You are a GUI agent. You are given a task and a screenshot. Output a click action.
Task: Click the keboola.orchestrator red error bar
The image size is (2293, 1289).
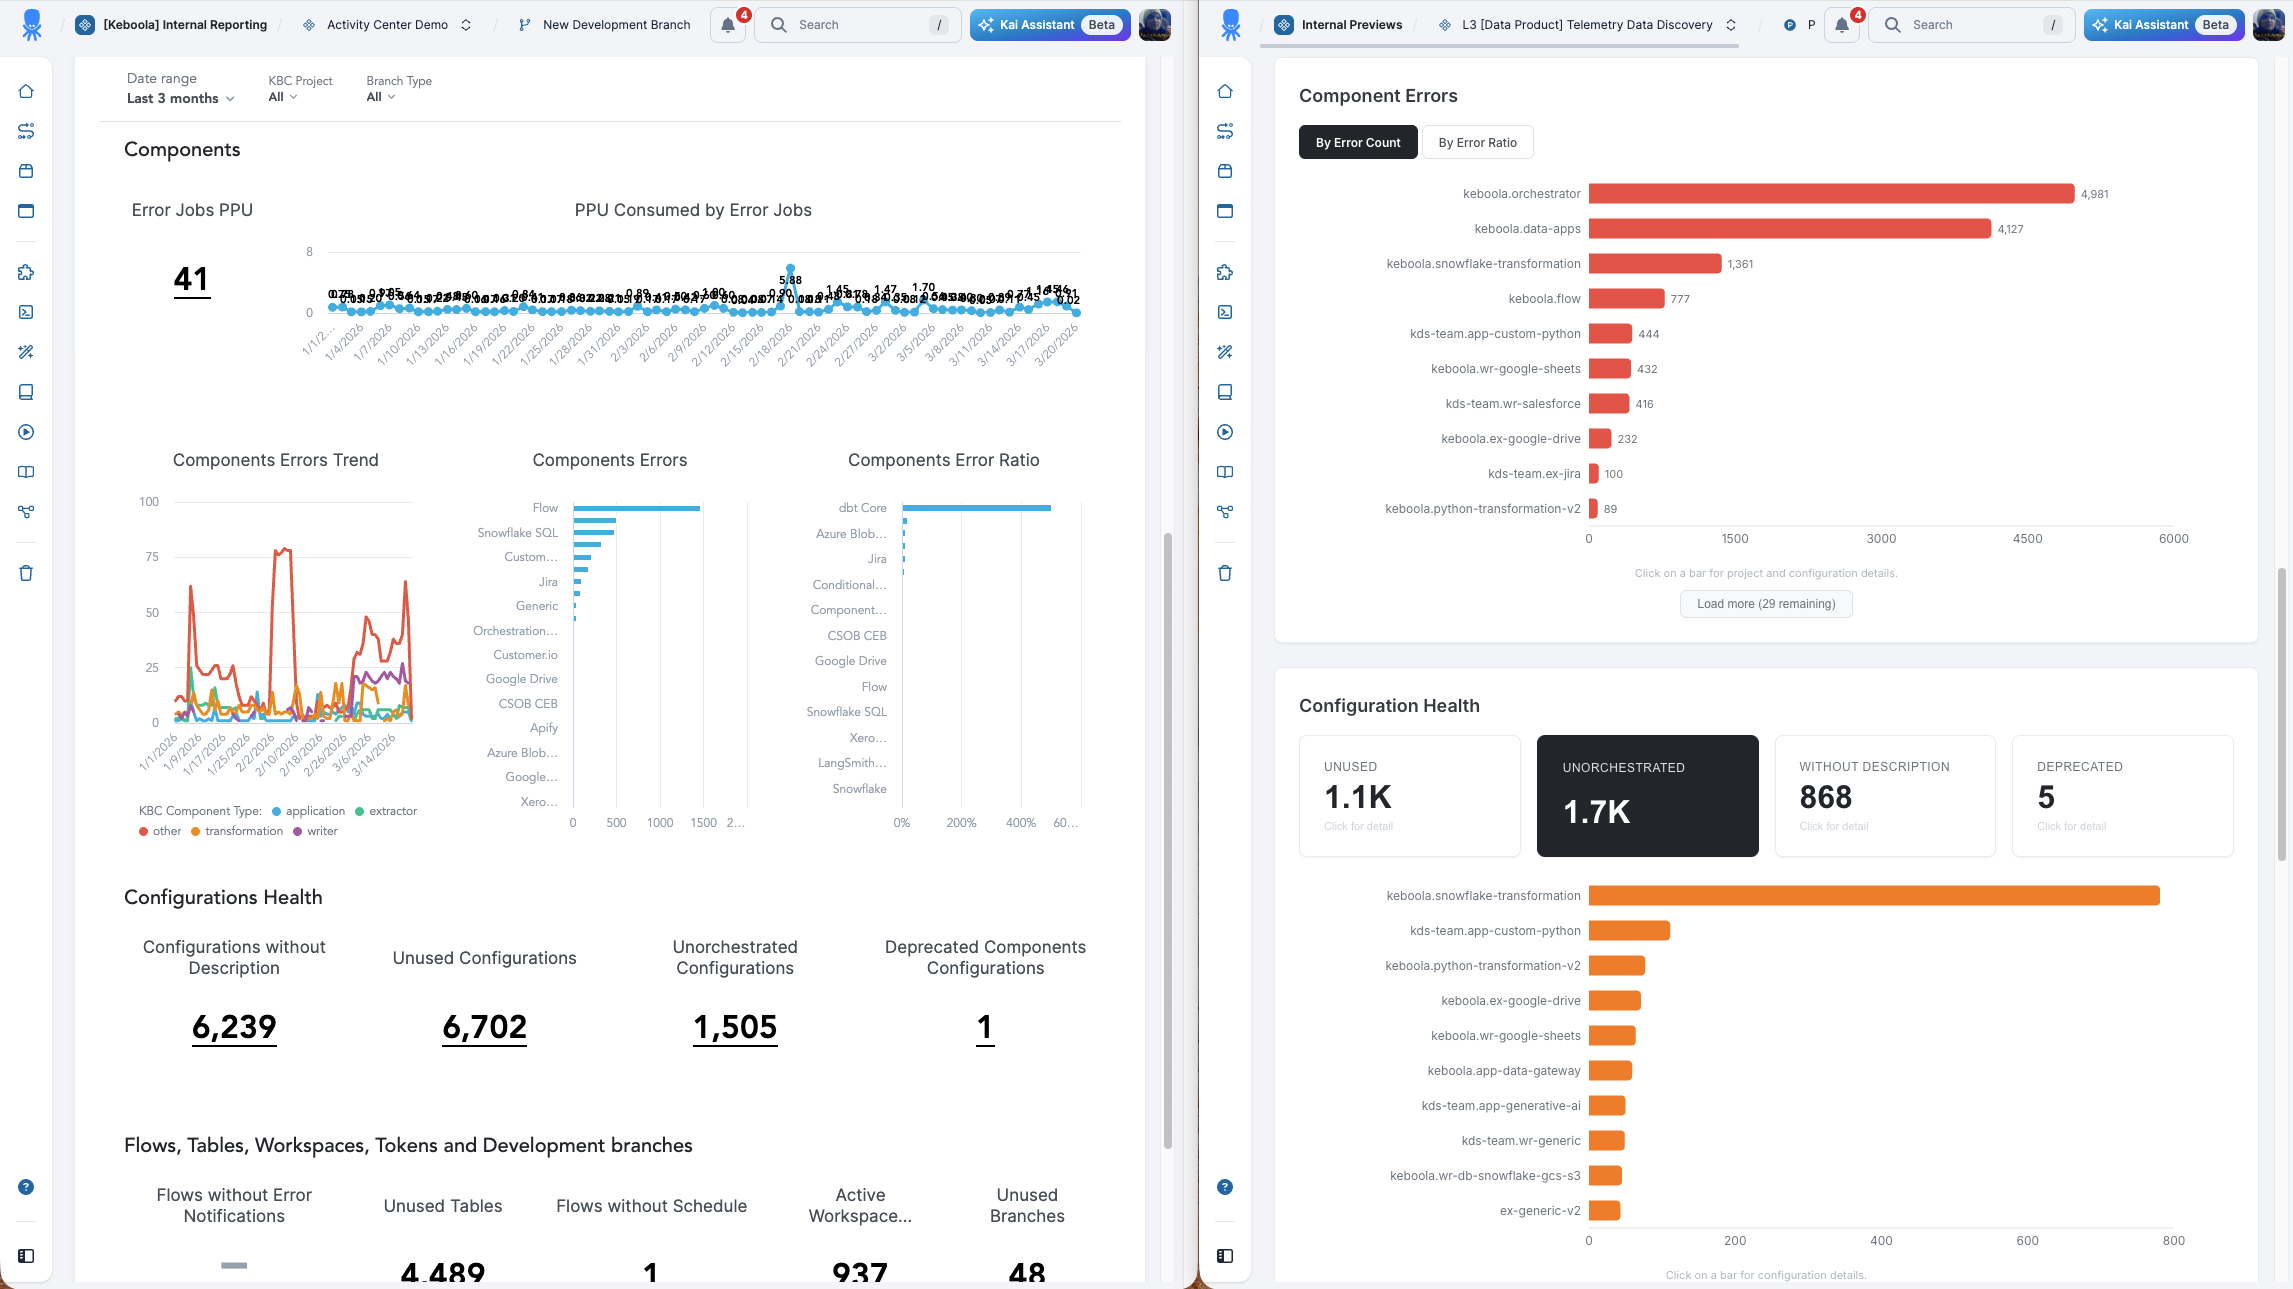(1830, 194)
